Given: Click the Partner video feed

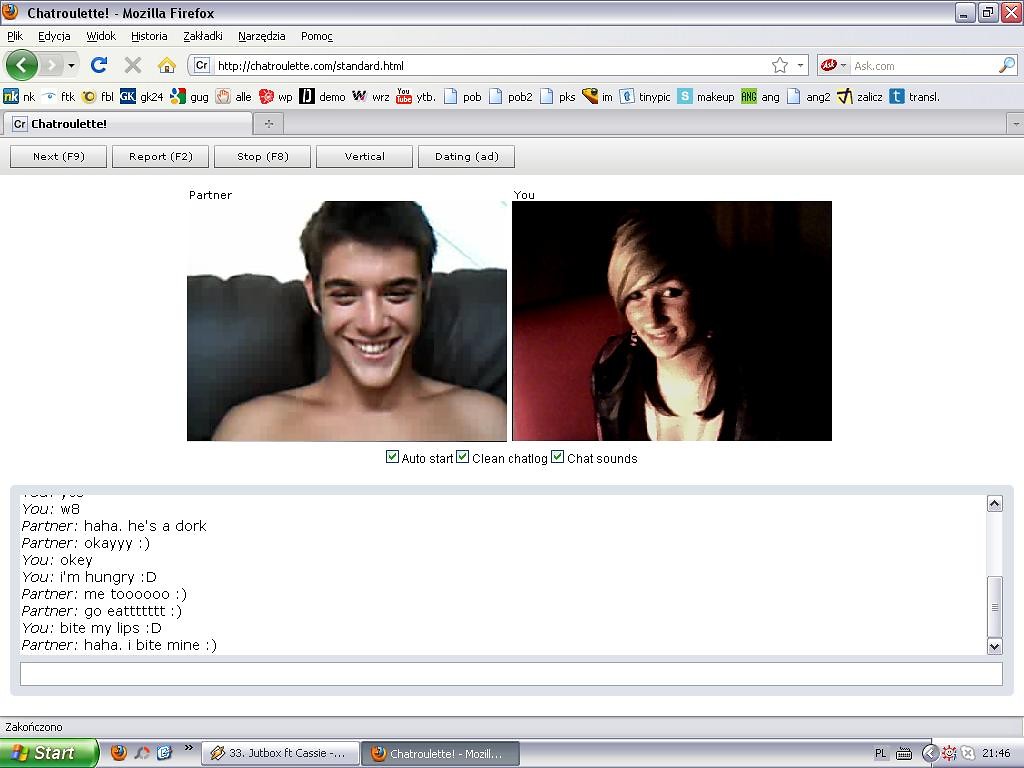Looking at the screenshot, I should (347, 321).
